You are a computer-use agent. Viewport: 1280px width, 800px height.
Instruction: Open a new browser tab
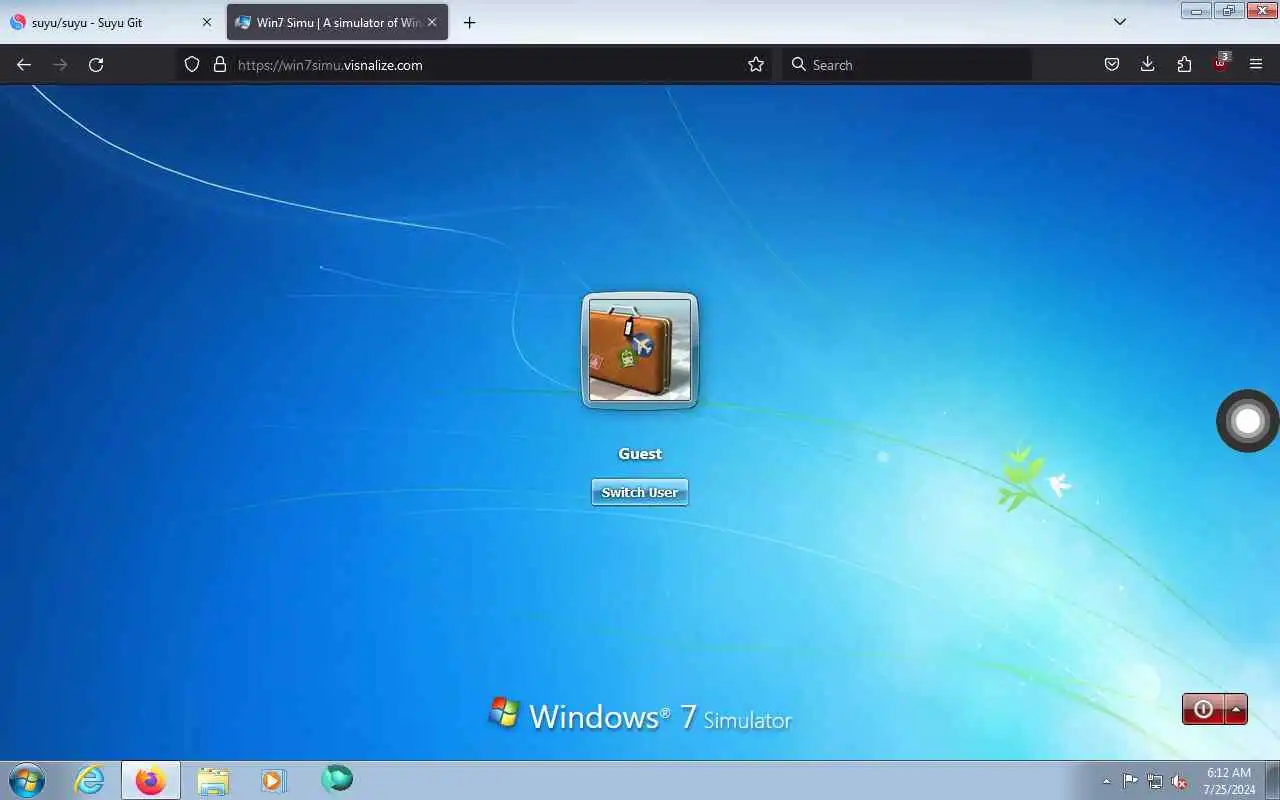(470, 22)
